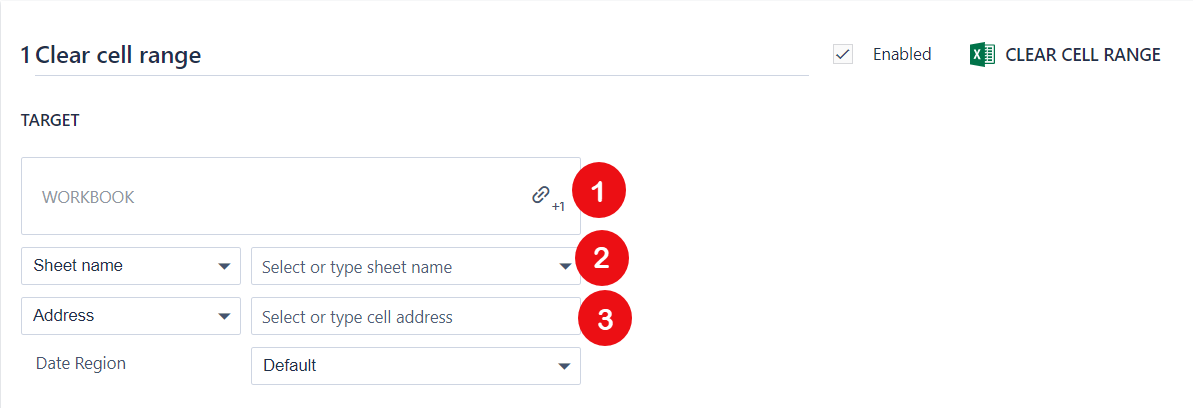Click the step number 1 in title

click(x=25, y=55)
